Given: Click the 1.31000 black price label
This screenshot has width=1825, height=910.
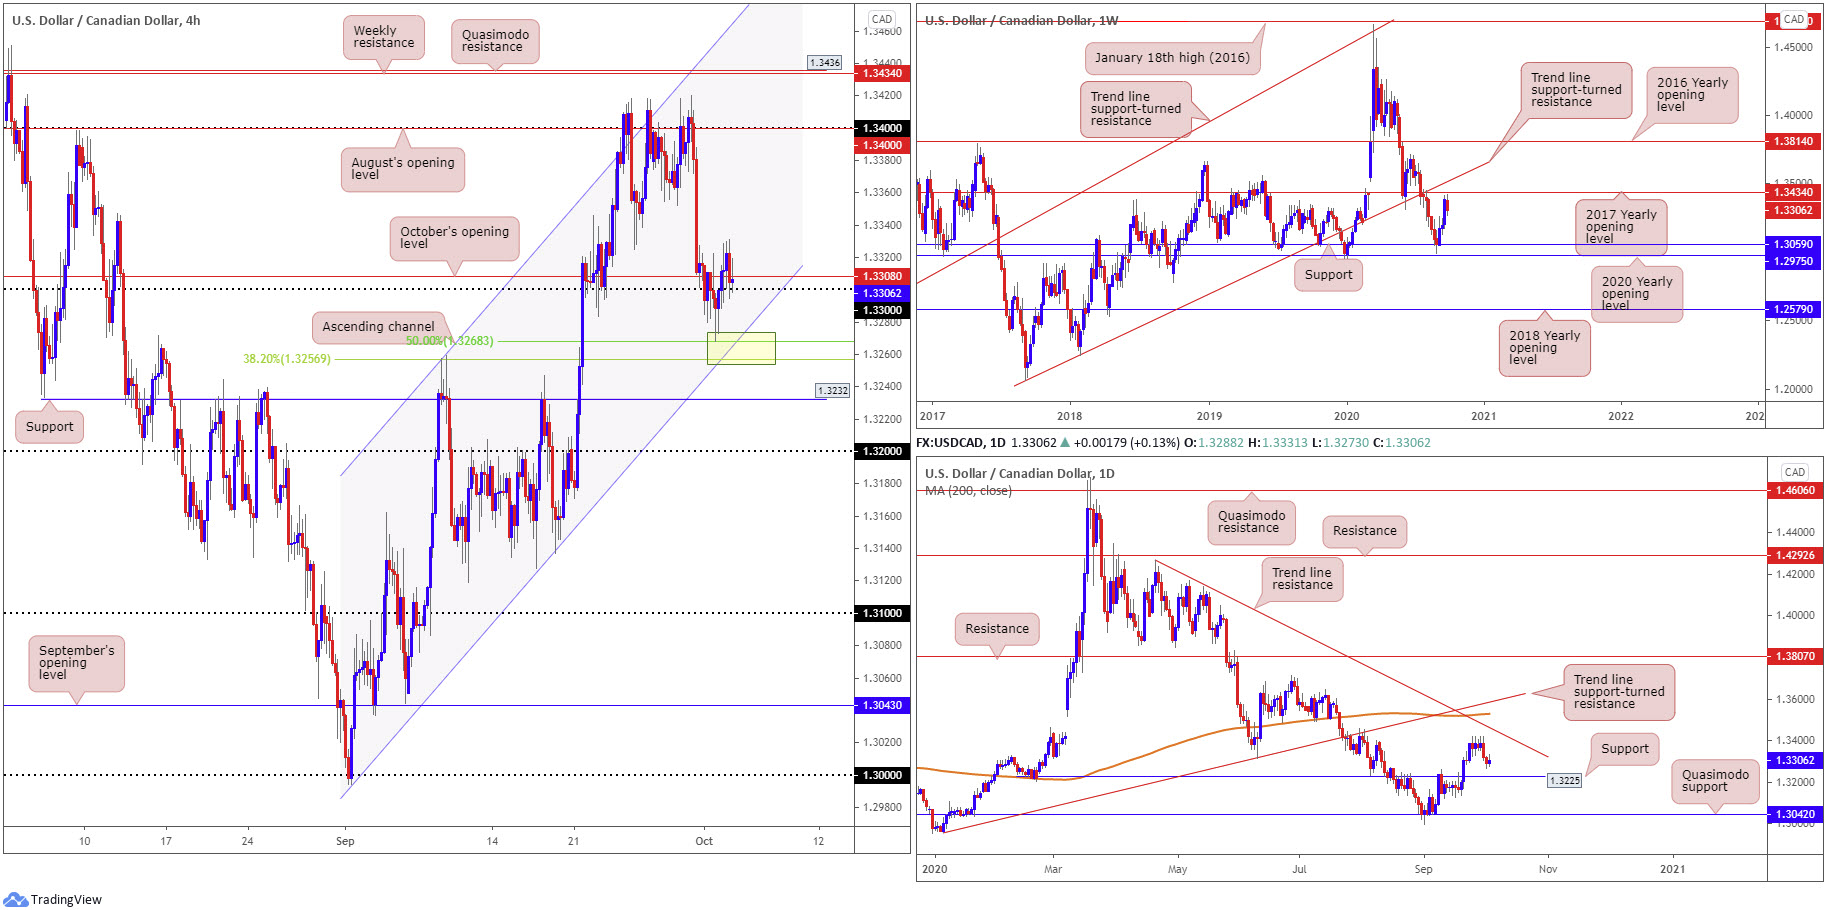Looking at the screenshot, I should pos(882,613).
